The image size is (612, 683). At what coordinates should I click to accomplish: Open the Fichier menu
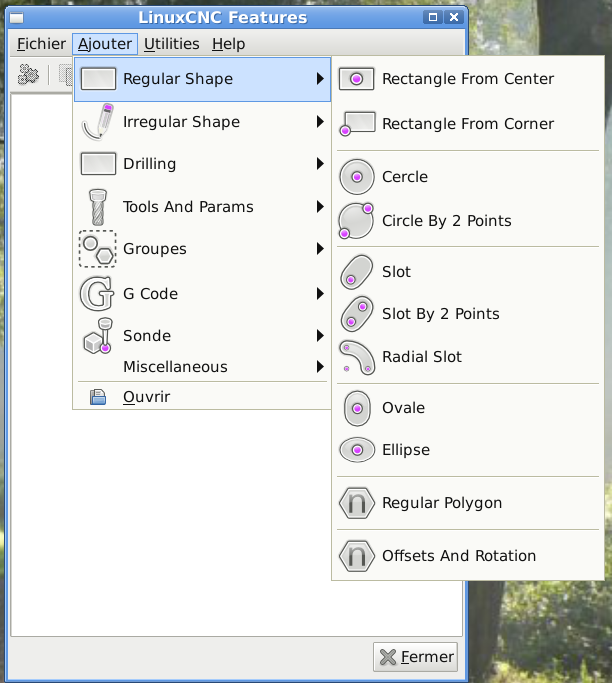[41, 44]
